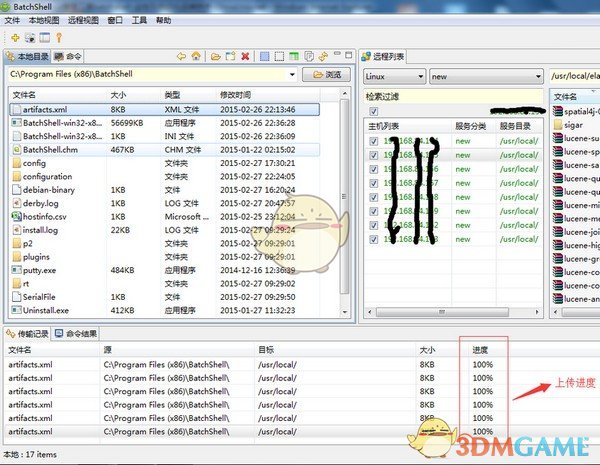Click the dashed deselect square icon
600x465 pixels.
pyautogui.click(x=279, y=57)
